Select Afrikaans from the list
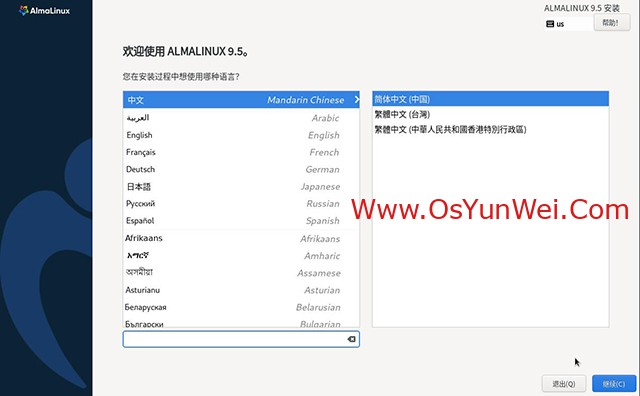Viewport: 640px width, 396px height. tap(241, 238)
